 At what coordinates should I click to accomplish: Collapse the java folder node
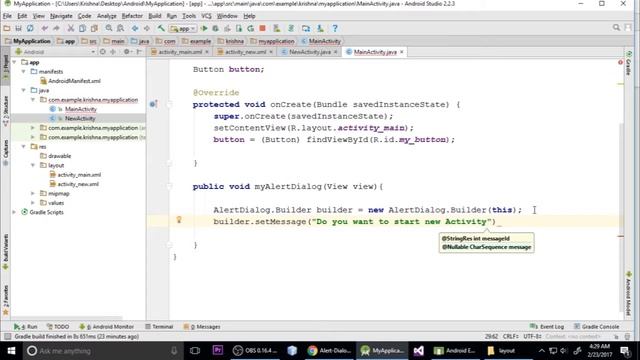24,90
